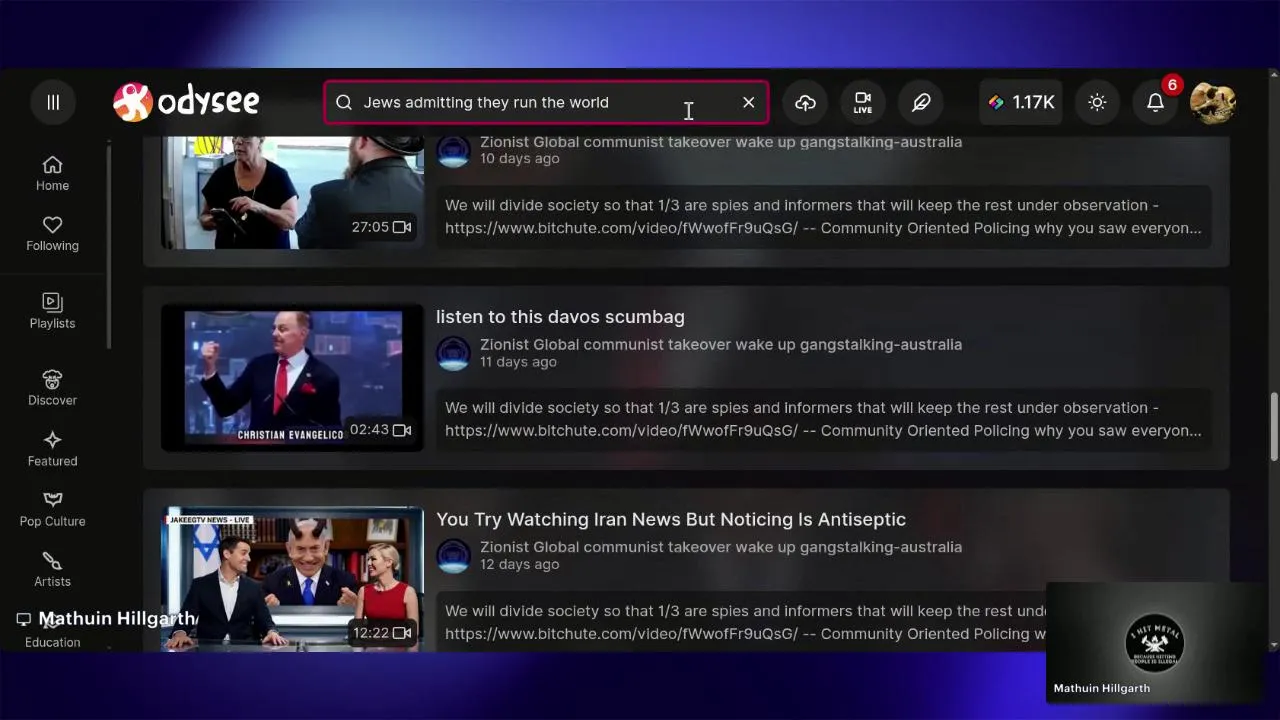The width and height of the screenshot is (1280, 720).
Task: Click channel avatar on 12 days ago result
Action: point(453,556)
